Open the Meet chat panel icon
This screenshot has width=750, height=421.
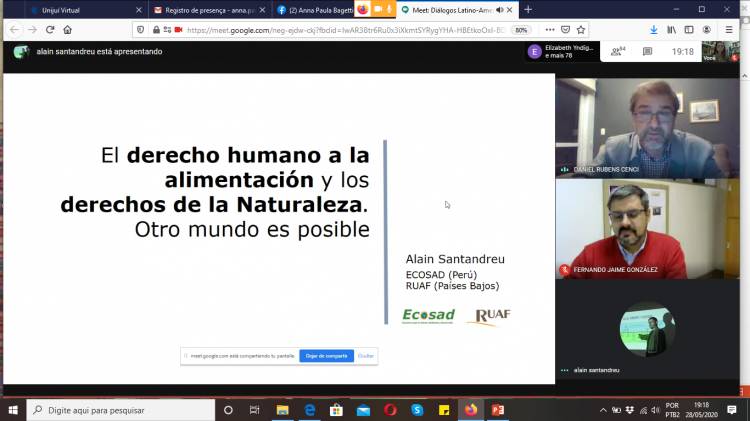(648, 51)
